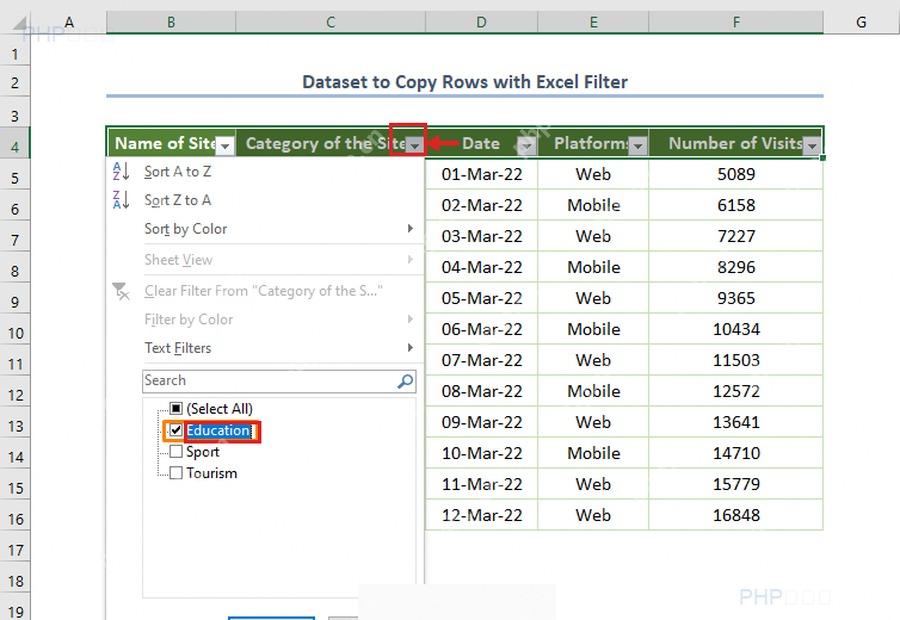Click the Sort A to Z icon
This screenshot has width=900, height=620.
pos(121,171)
